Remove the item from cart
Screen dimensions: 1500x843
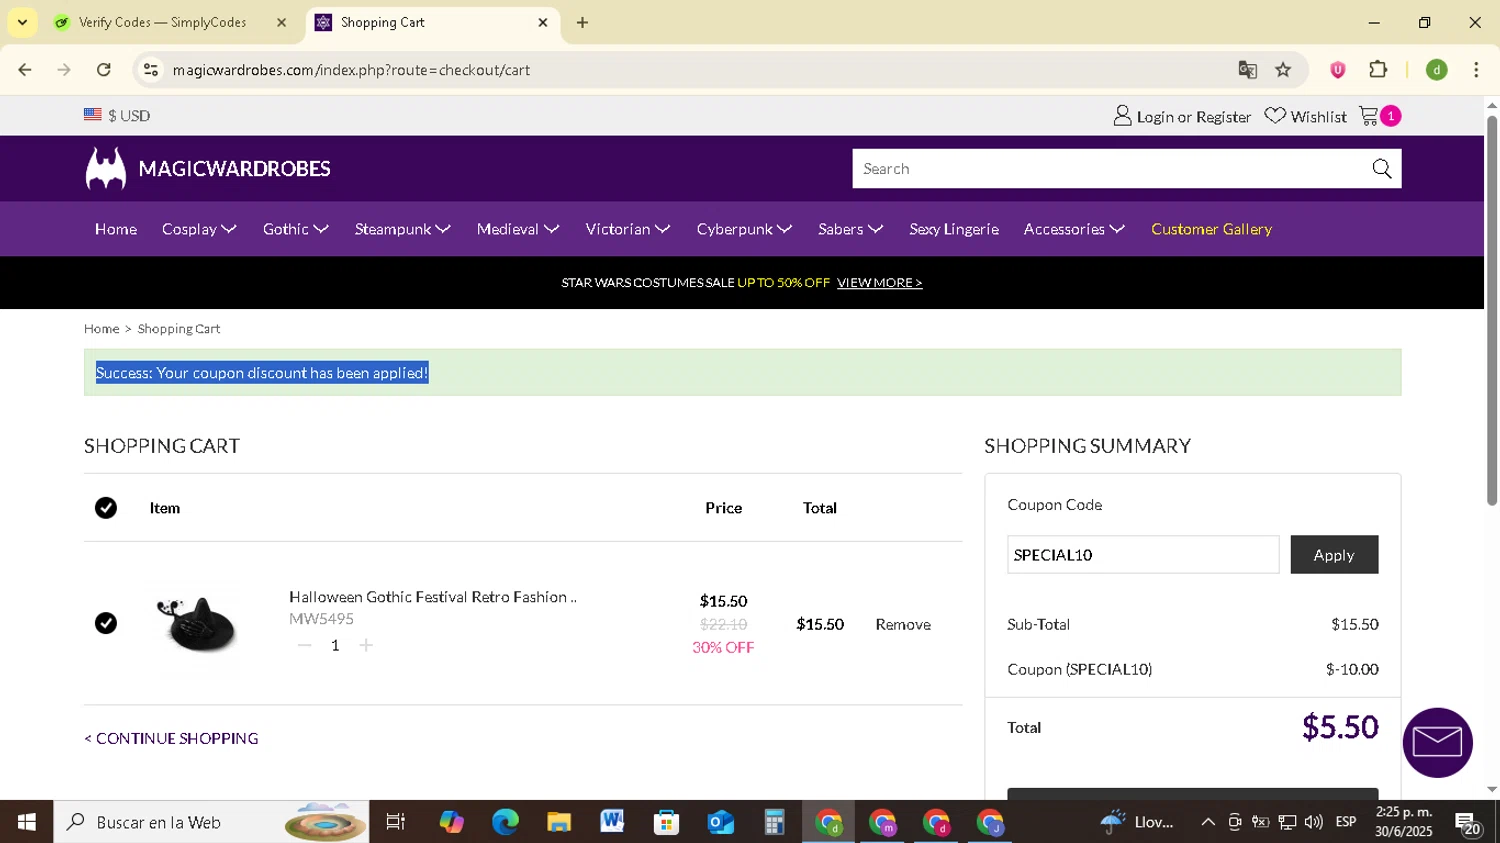(x=903, y=624)
